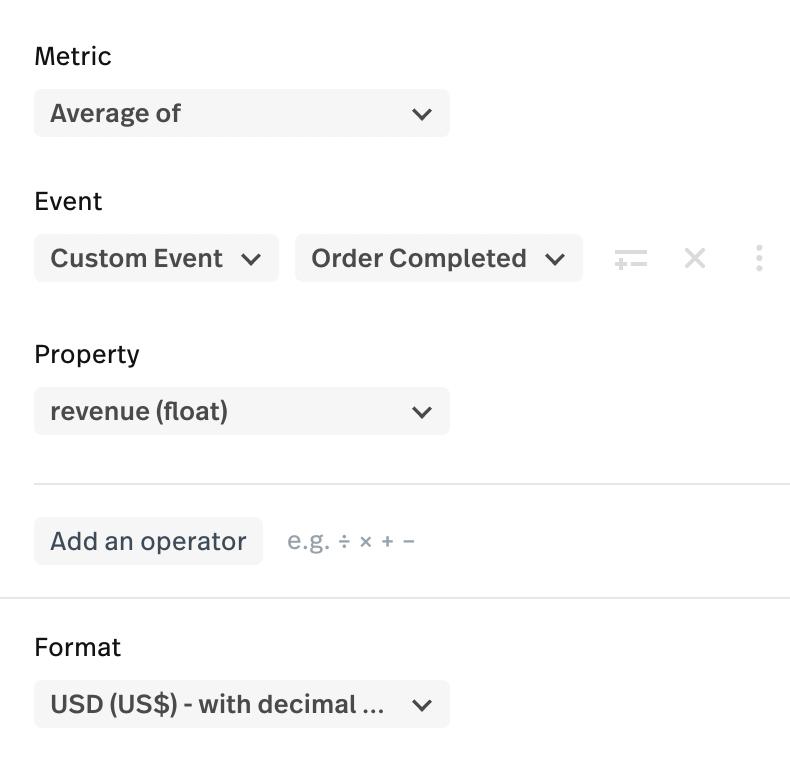Change the Order Completed event selection
This screenshot has height=758, width=790.
[x=438, y=258]
